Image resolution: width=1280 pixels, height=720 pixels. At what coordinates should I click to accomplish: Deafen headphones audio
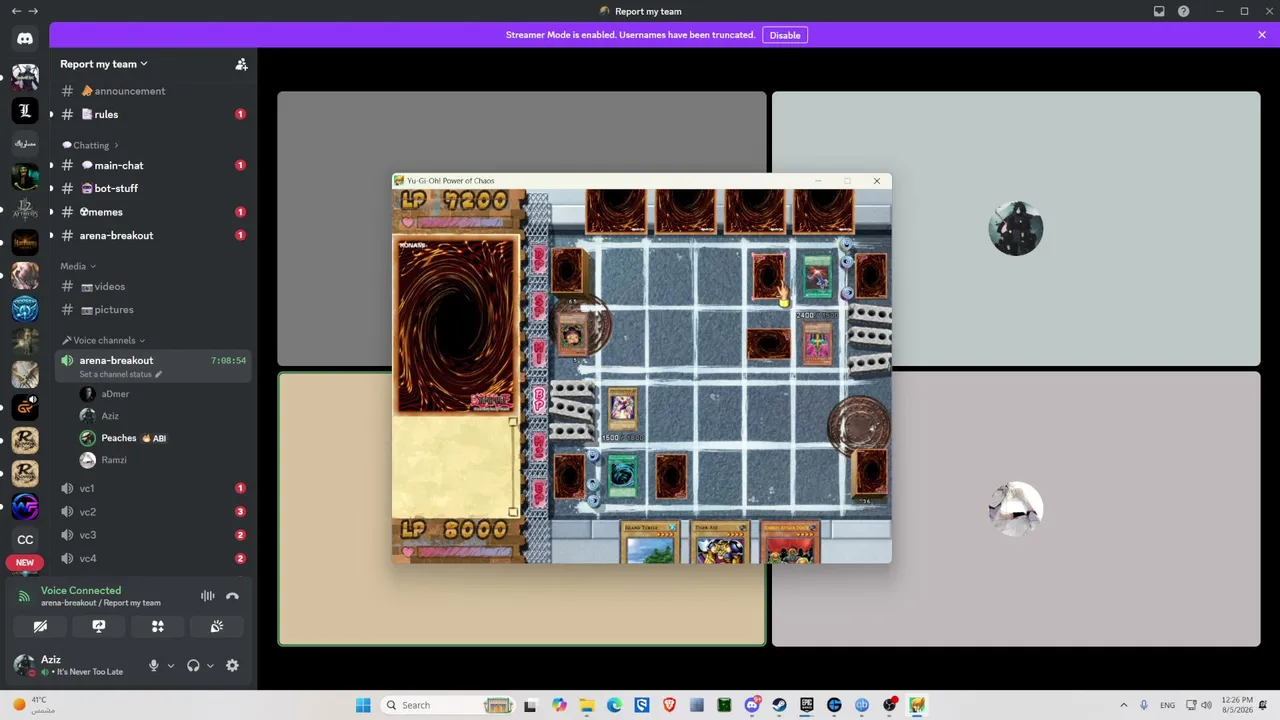[193, 666]
